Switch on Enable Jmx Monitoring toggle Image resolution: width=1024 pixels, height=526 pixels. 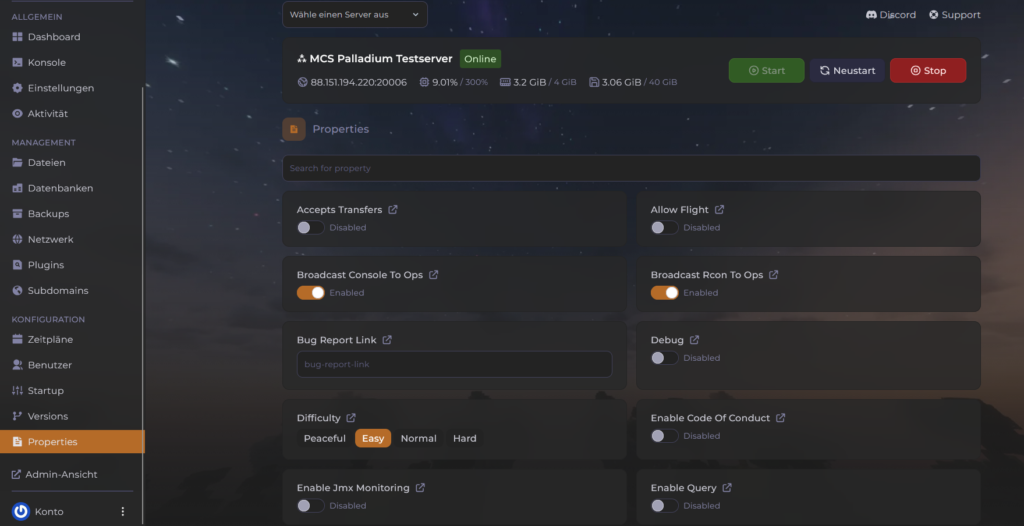(310, 506)
